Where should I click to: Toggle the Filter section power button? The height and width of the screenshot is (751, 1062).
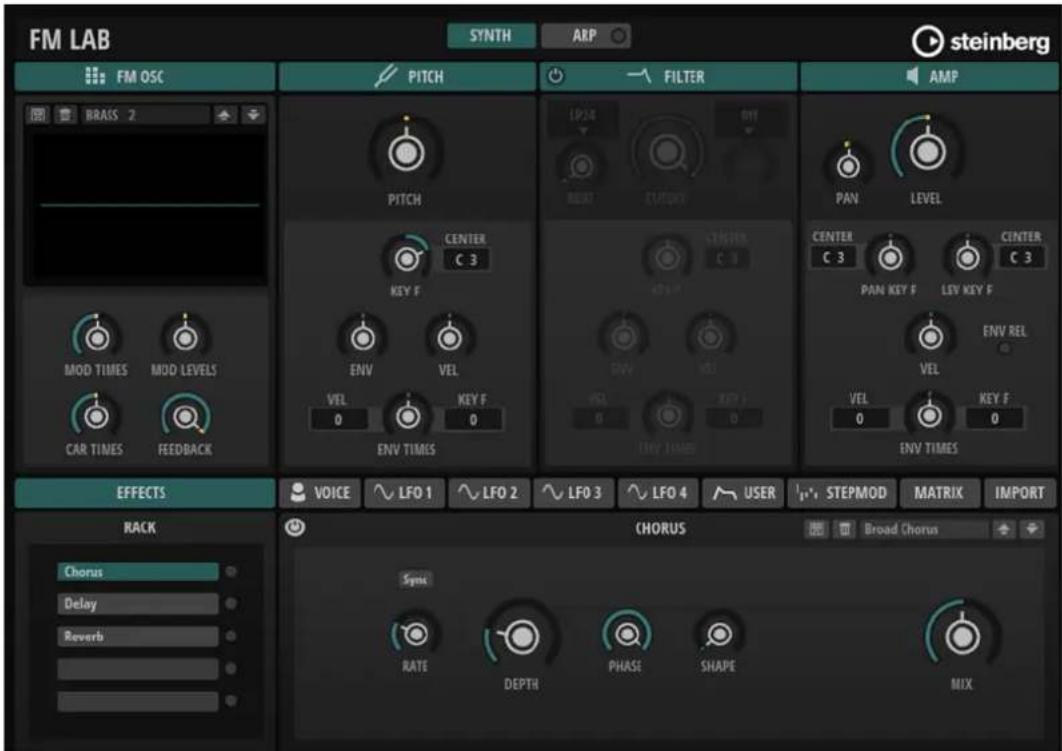pyautogui.click(x=555, y=76)
